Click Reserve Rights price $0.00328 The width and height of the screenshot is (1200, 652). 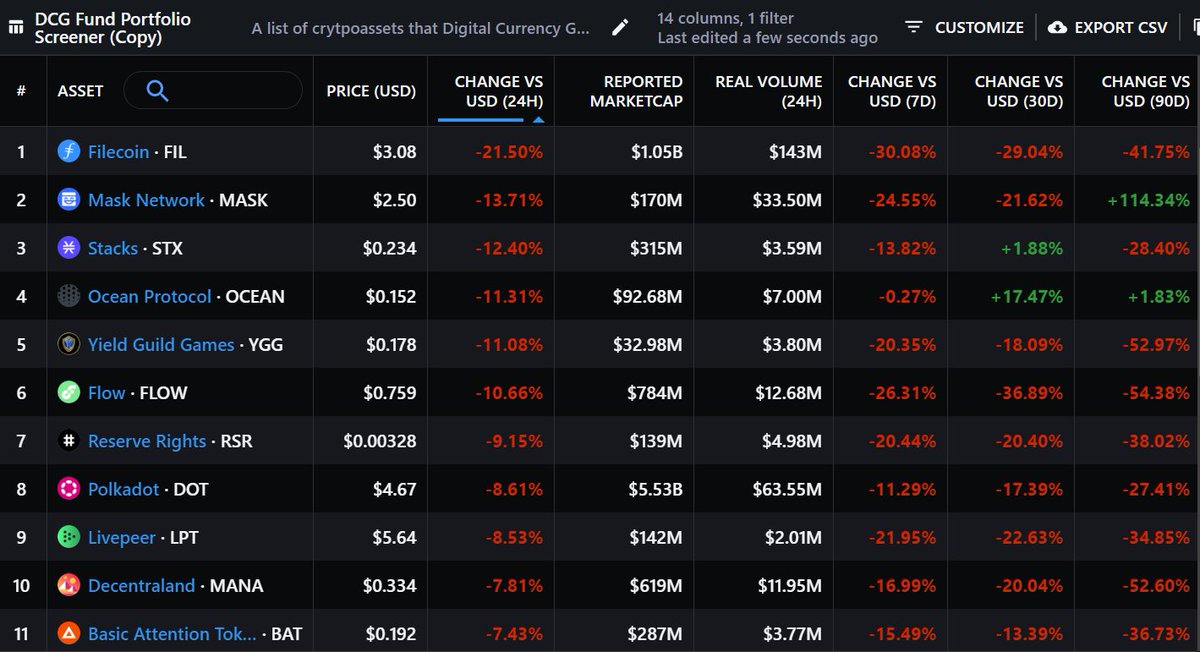(380, 441)
